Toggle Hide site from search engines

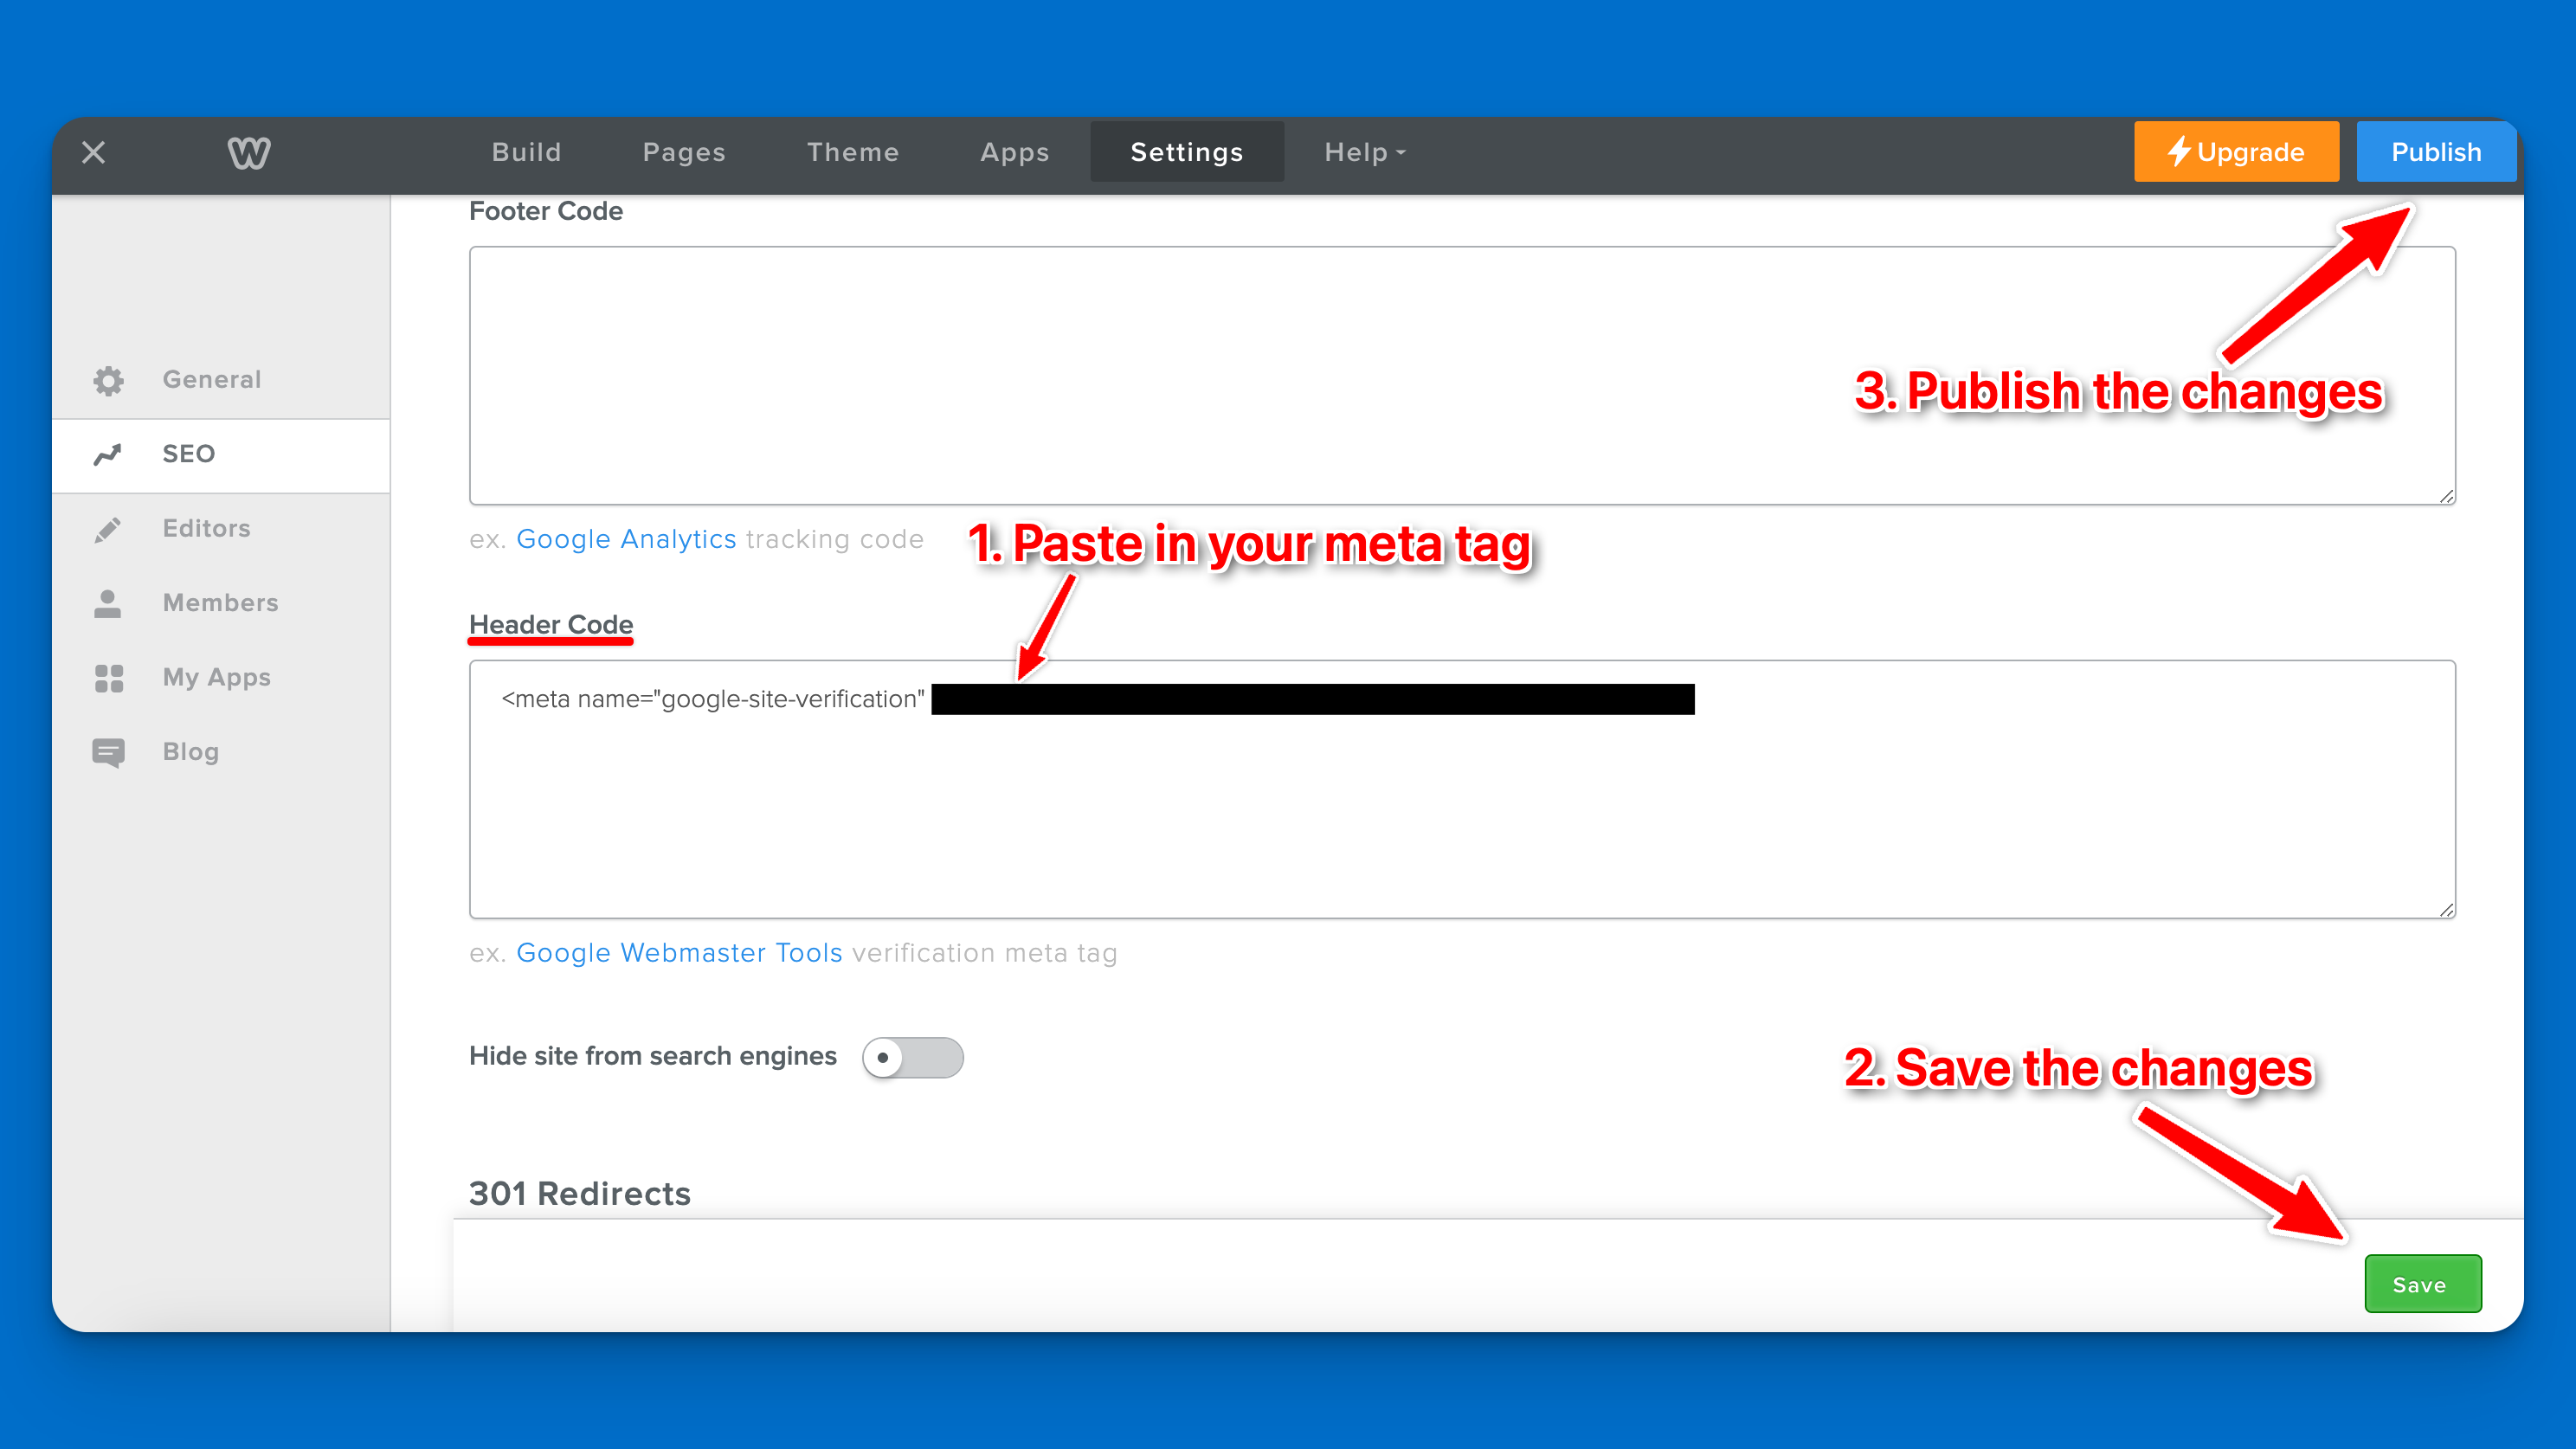click(912, 1057)
